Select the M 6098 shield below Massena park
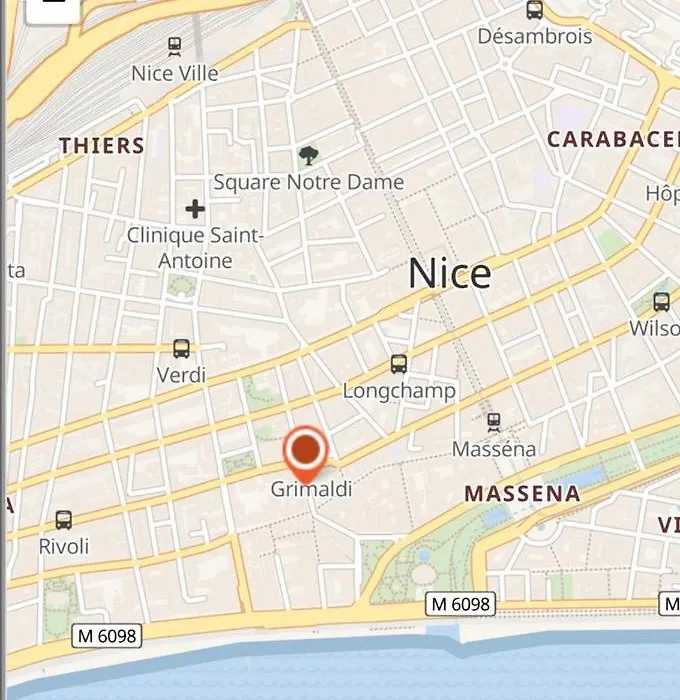Viewport: 680px width, 700px height. pos(460,604)
